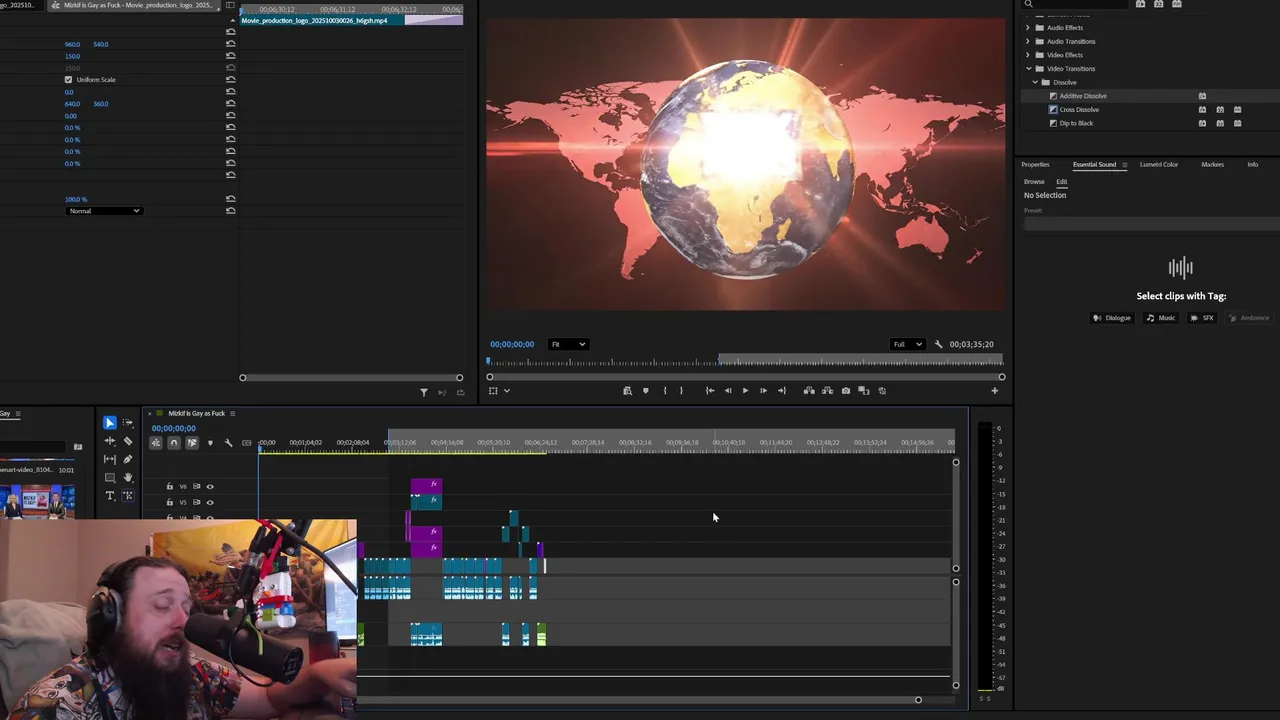Select the Rectangle tool

(110, 478)
